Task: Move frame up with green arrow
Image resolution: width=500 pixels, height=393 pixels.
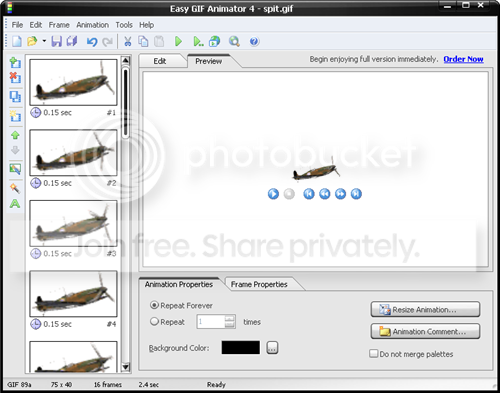Action: click(x=15, y=135)
